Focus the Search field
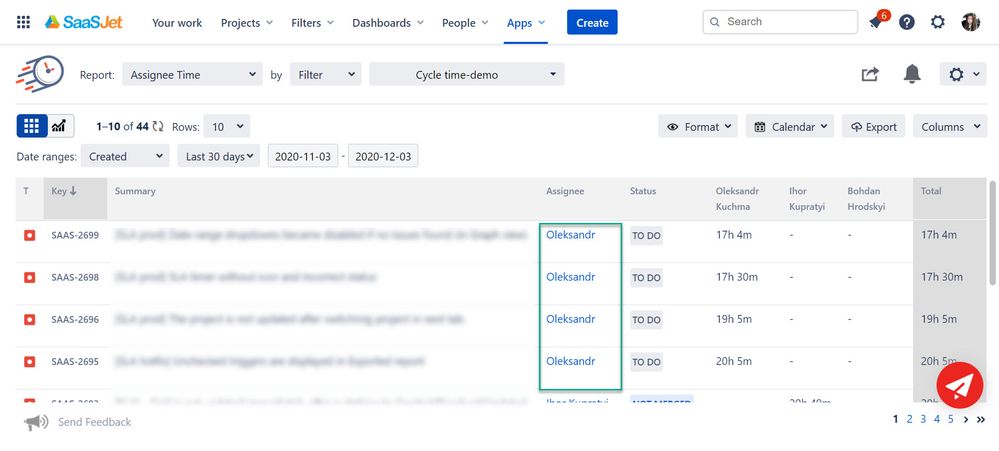 click(780, 22)
